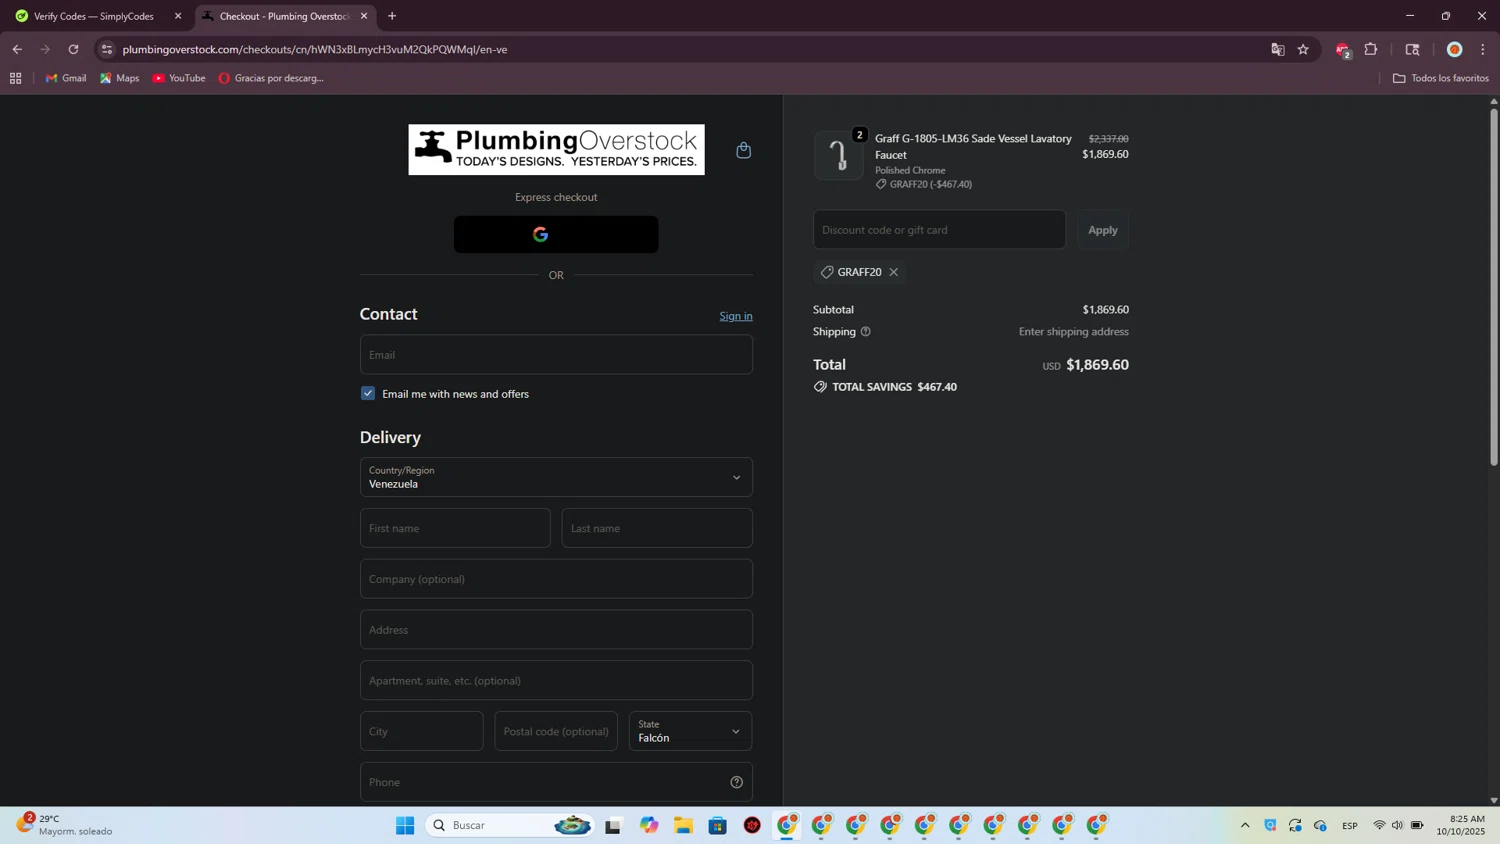Focus the Apartment, suite field

pos(556,681)
